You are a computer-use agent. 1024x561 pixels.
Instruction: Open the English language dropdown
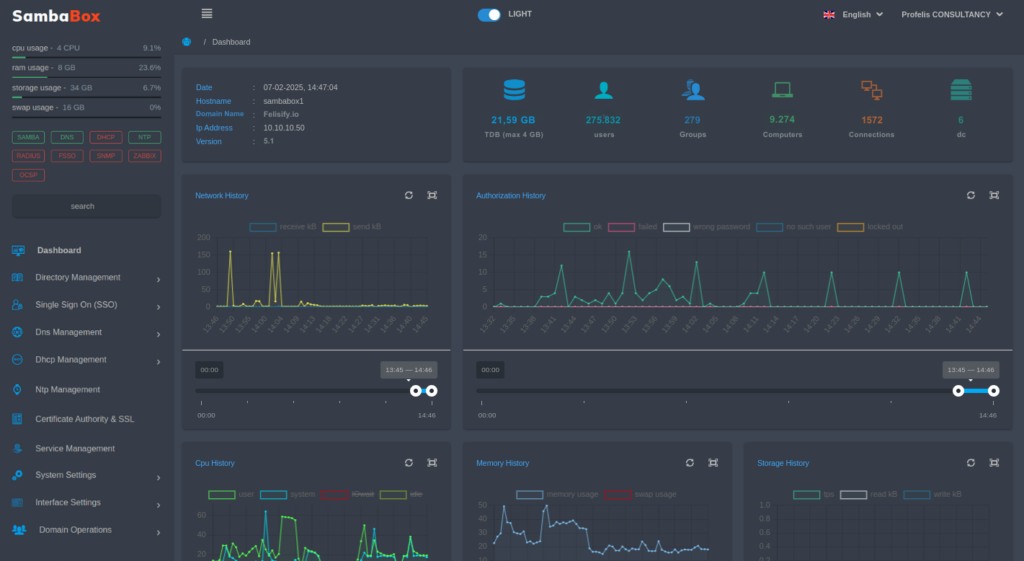pyautogui.click(x=853, y=15)
